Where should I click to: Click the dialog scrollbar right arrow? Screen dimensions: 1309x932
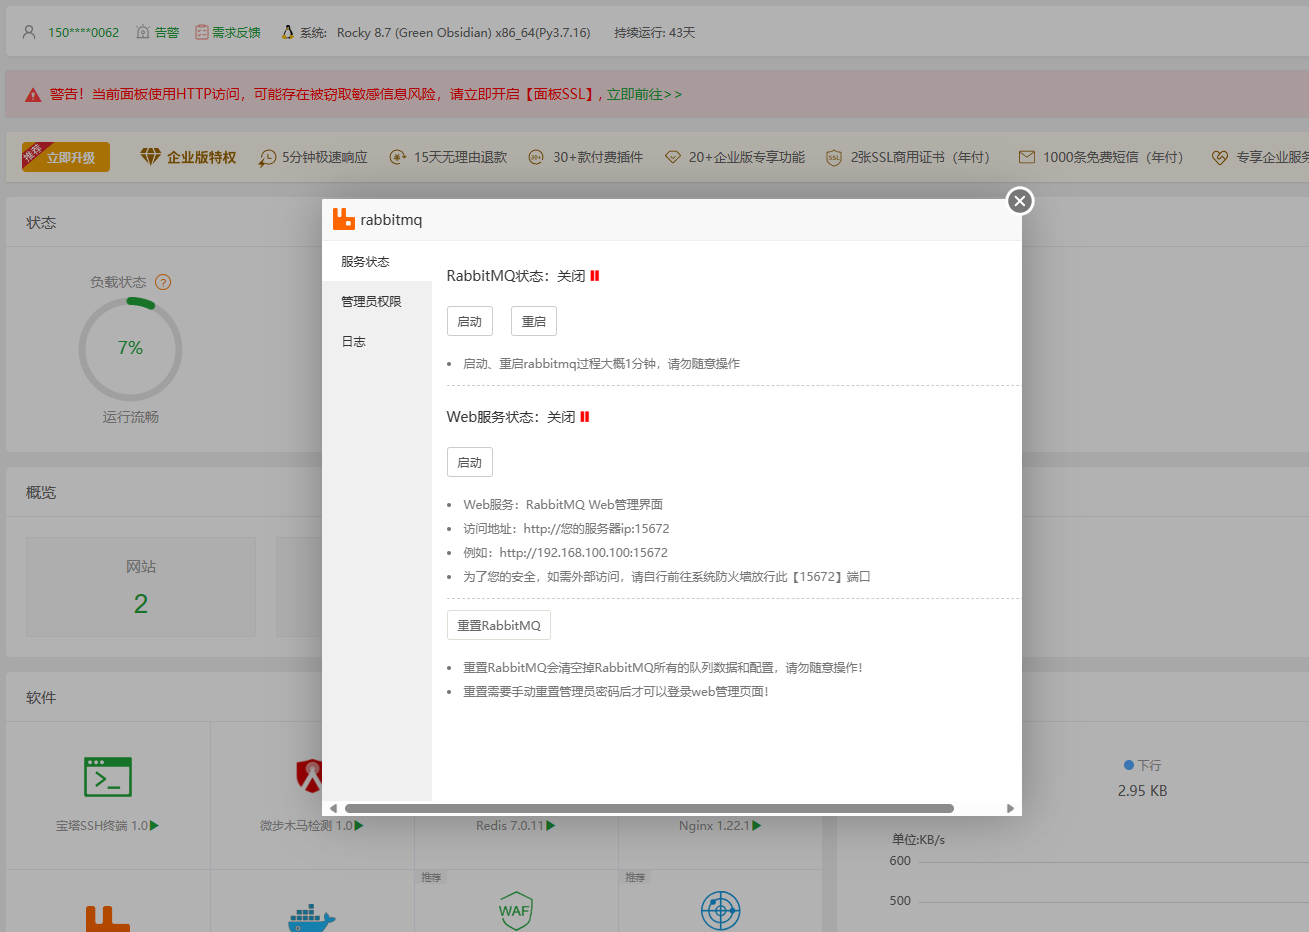(x=1010, y=808)
